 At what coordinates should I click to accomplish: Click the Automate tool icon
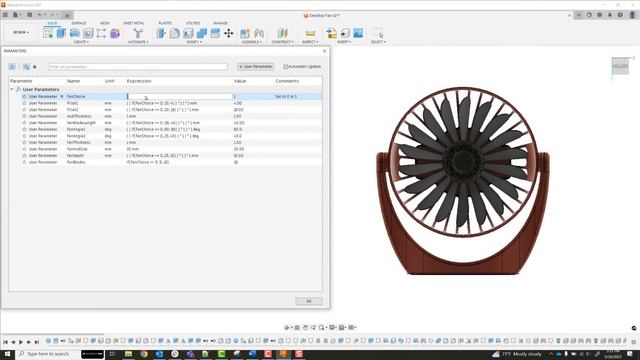coord(138,33)
